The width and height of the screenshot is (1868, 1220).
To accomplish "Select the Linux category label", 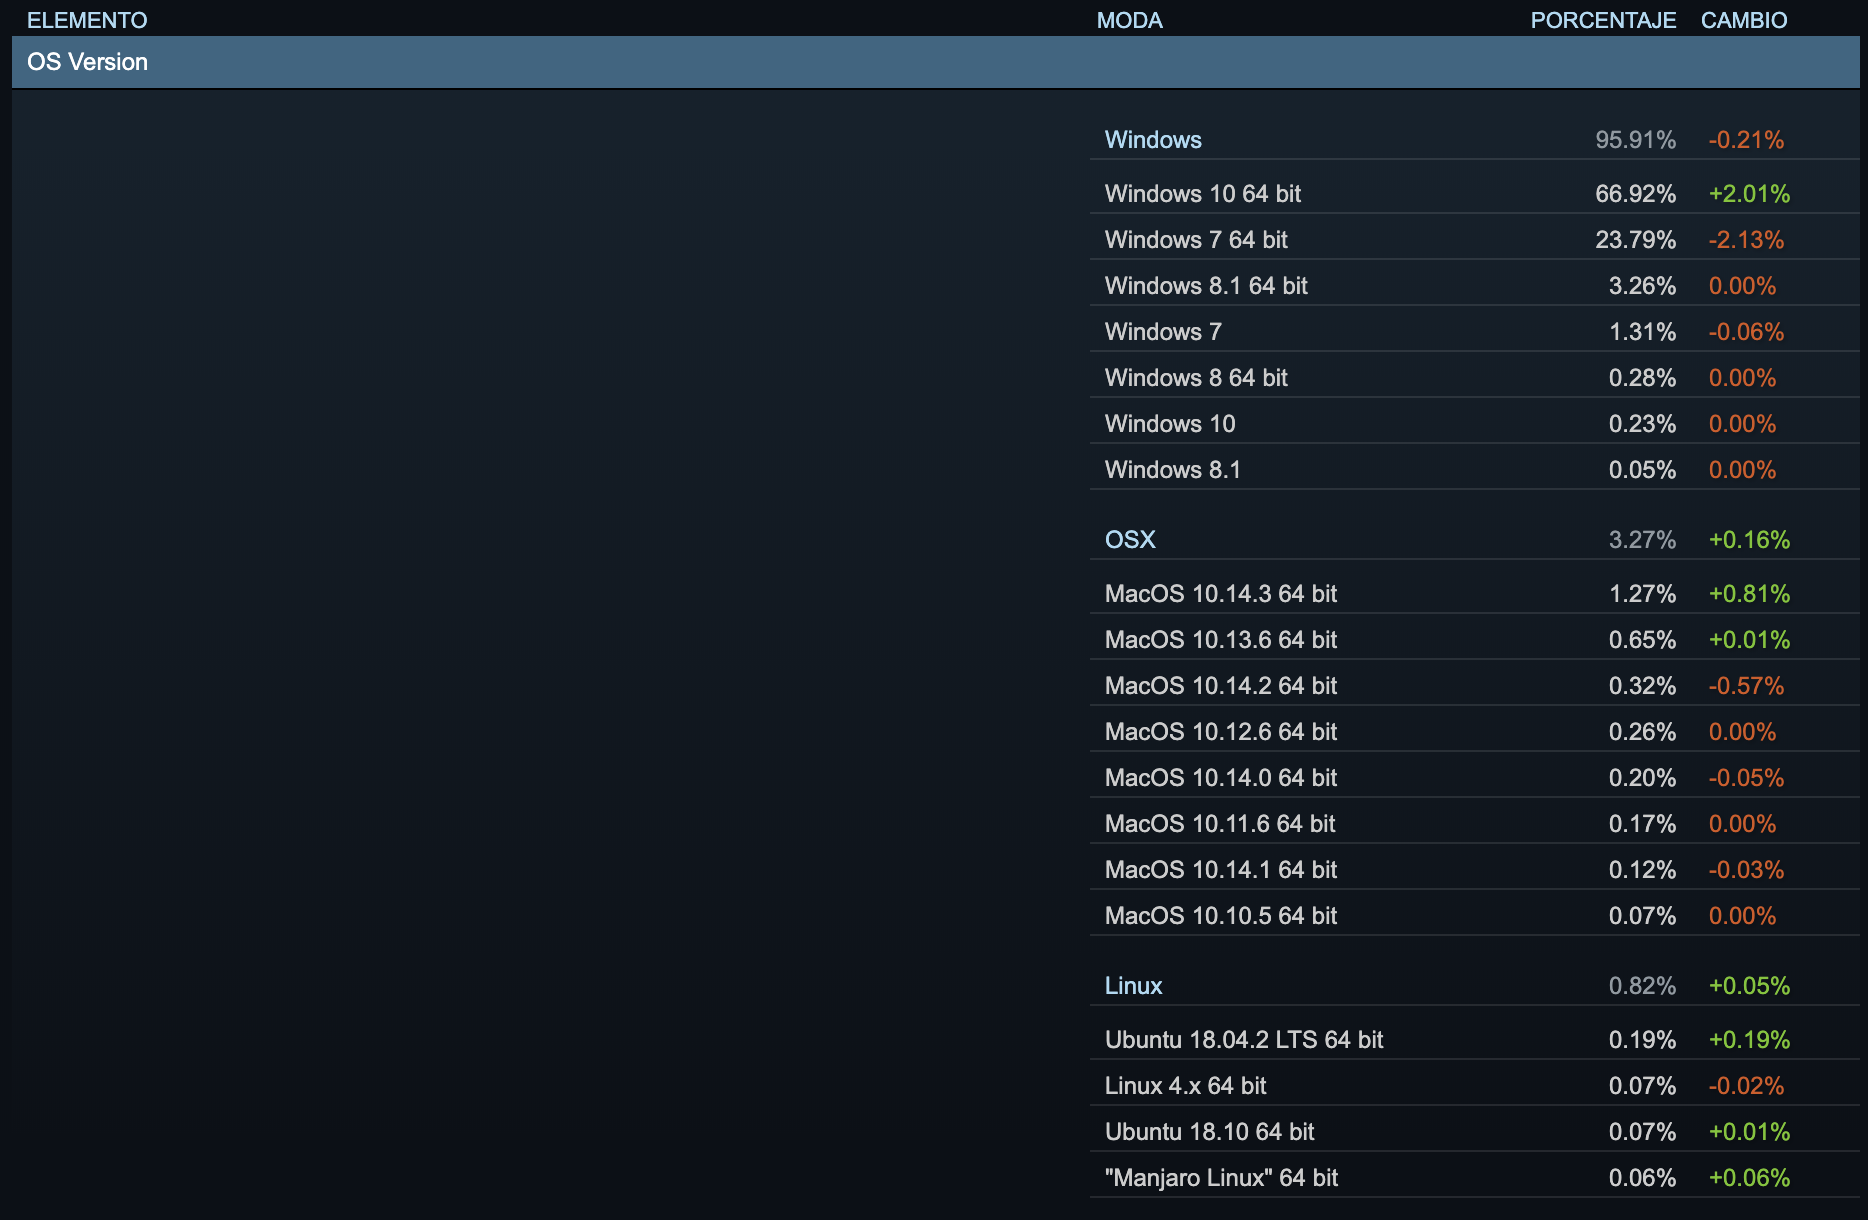I will tap(1133, 986).
